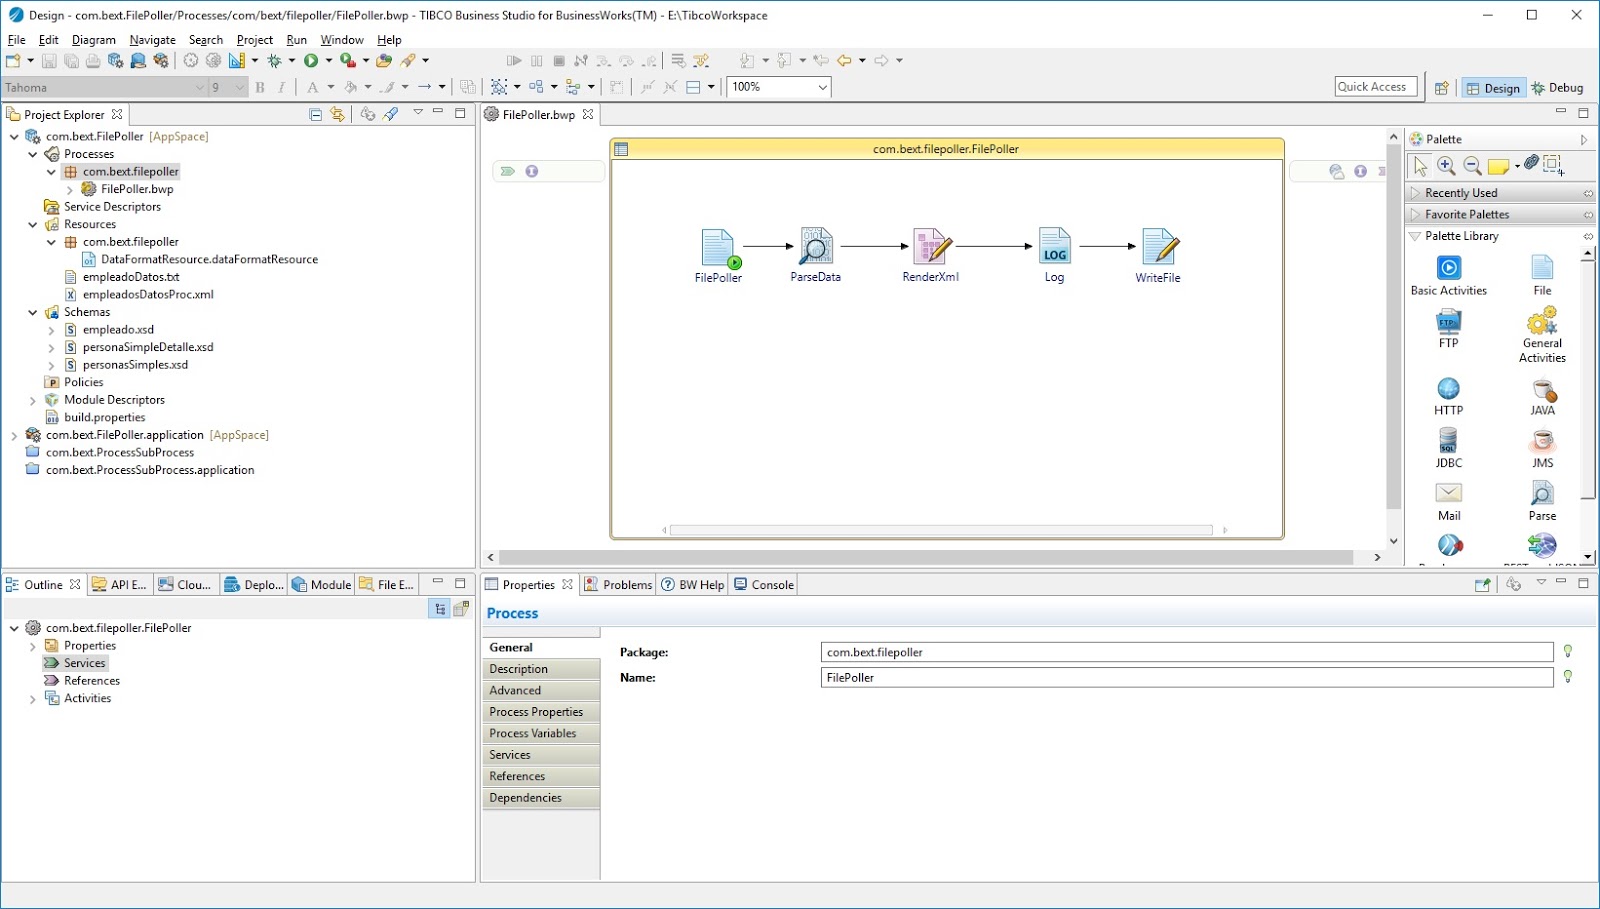Toggle italic text formatting
The width and height of the screenshot is (1600, 909).
click(281, 87)
